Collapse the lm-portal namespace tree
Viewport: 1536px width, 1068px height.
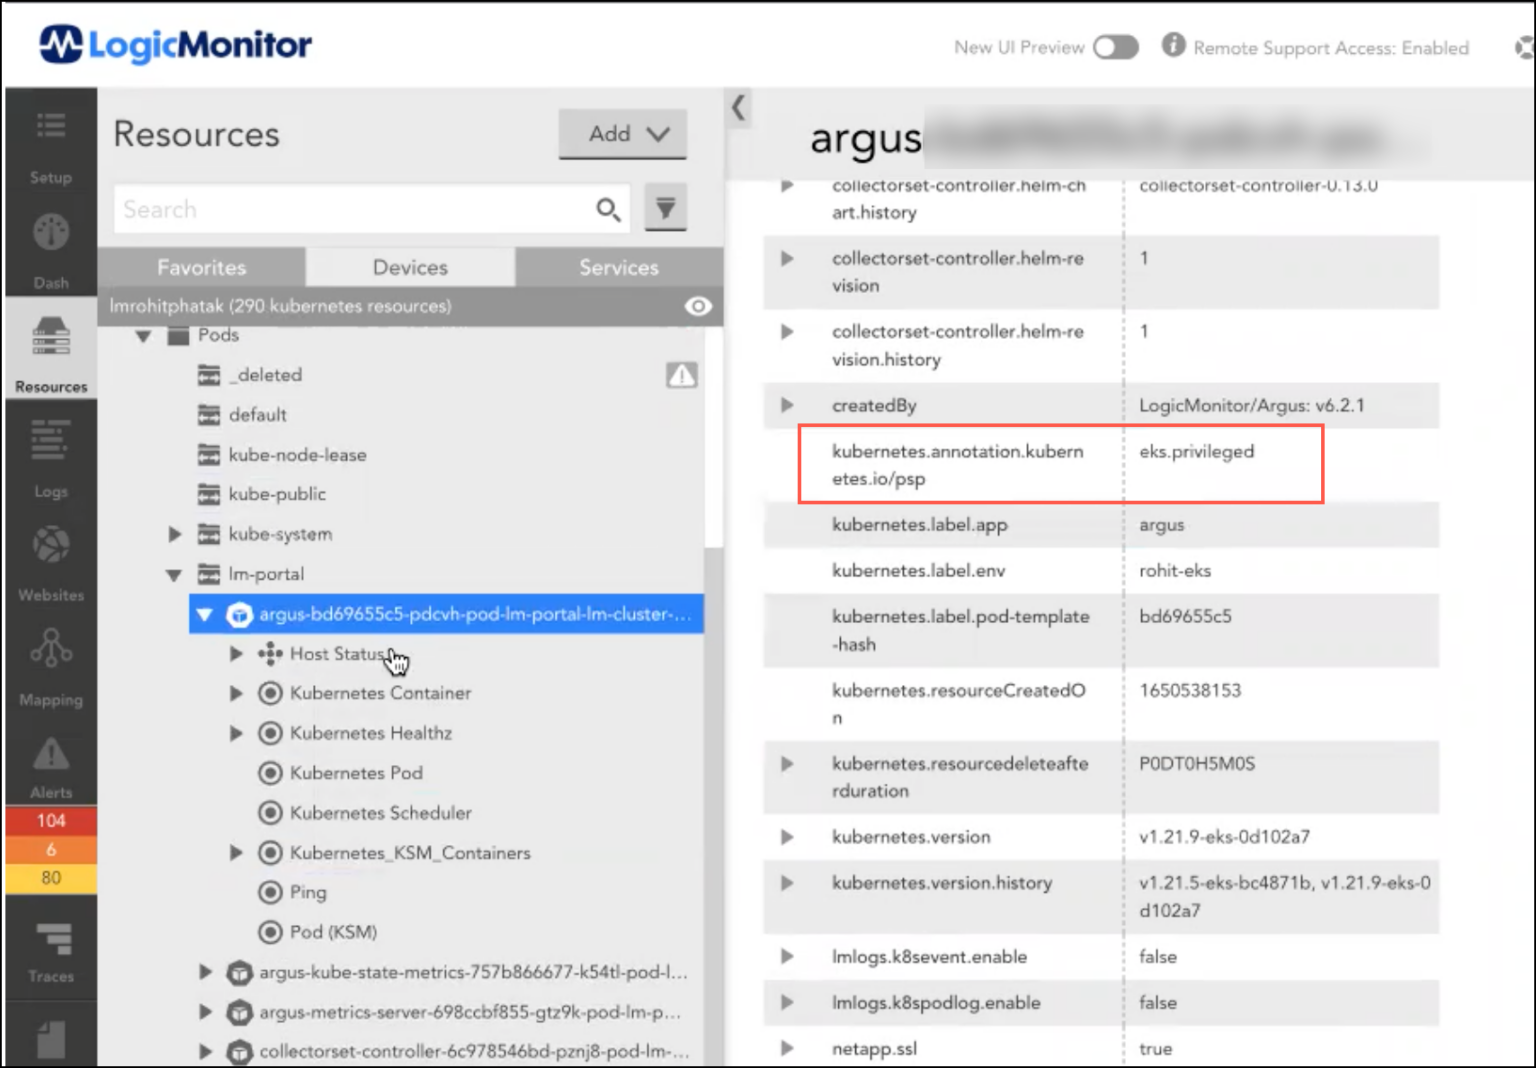coord(173,574)
